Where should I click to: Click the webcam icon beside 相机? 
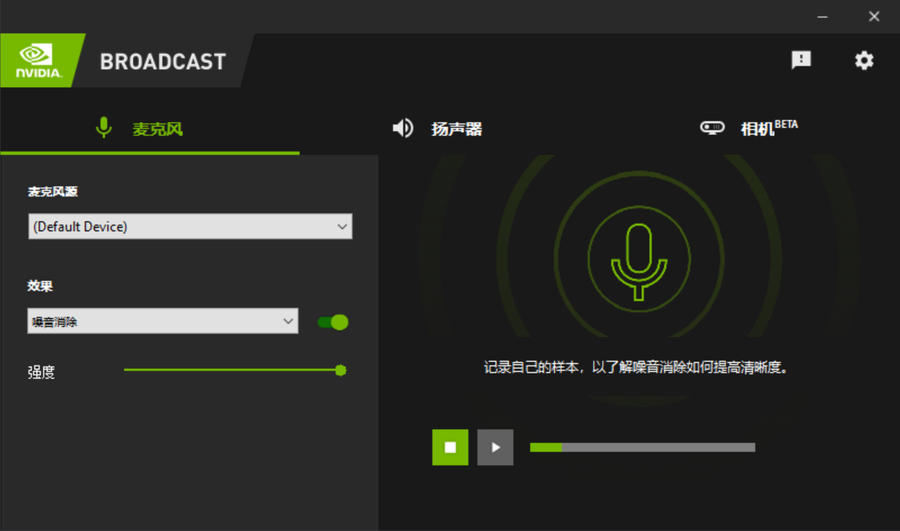712,128
